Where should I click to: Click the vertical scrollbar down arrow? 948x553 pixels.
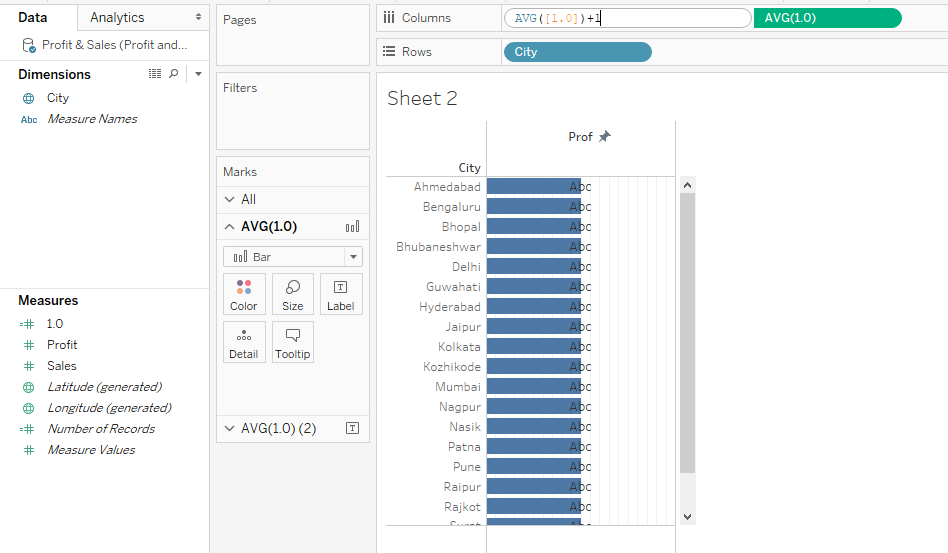[687, 516]
